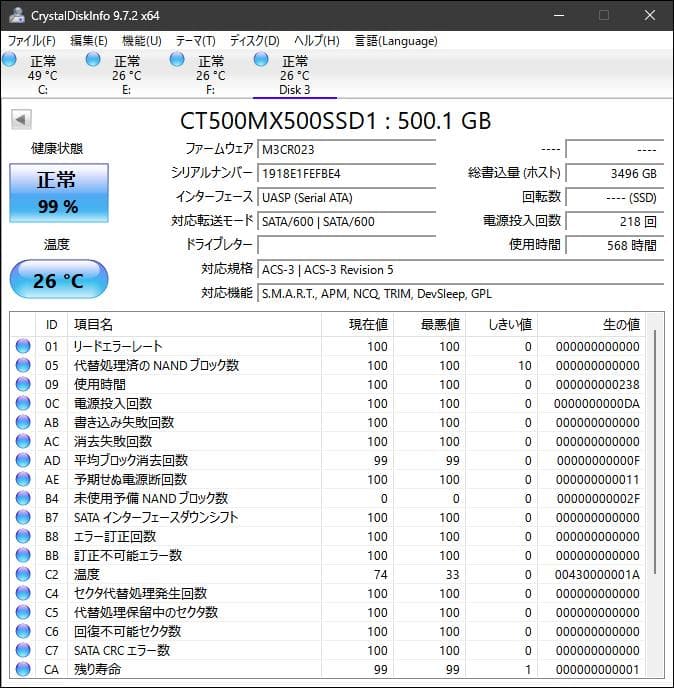The height and width of the screenshot is (688, 674).
Task: Click the power on hours 568 時間
Action: tap(615, 245)
